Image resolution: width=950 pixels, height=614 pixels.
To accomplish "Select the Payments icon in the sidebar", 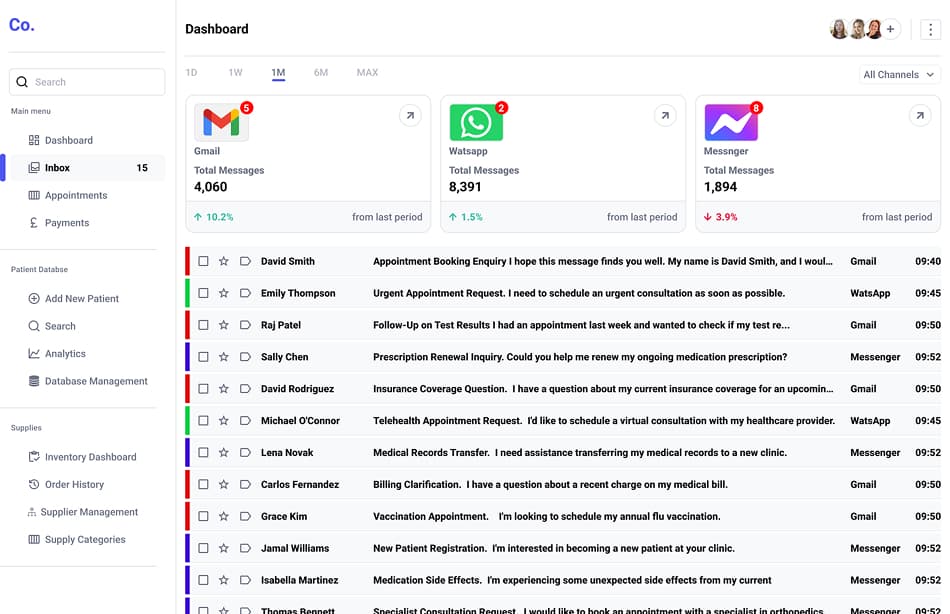I will [x=35, y=222].
